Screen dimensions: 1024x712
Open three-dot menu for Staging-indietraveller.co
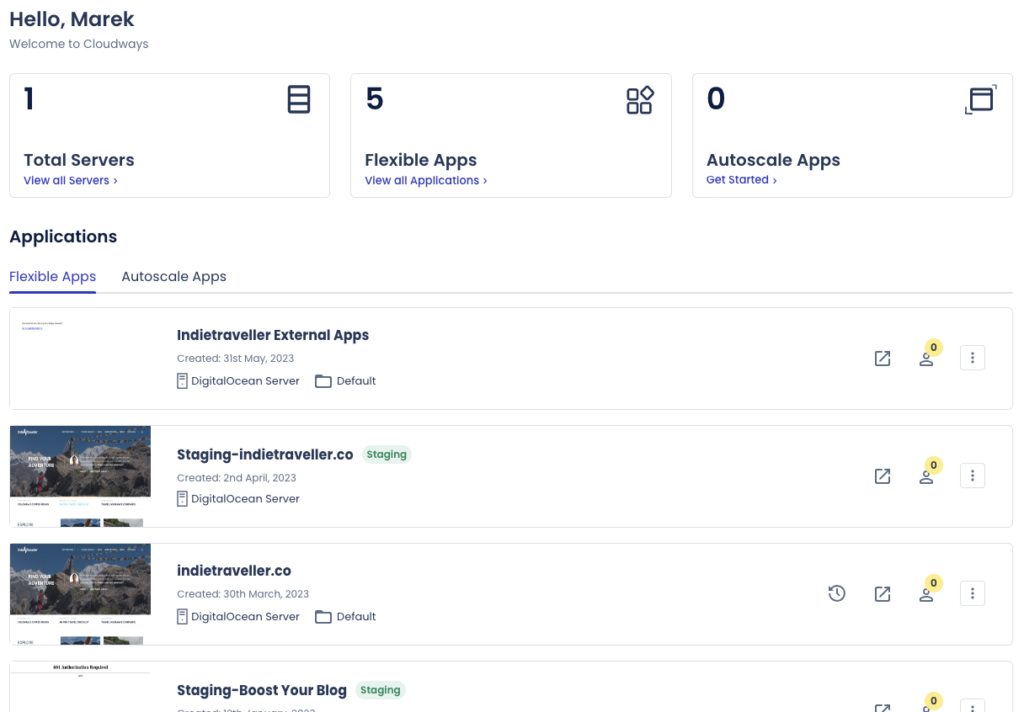[x=972, y=476]
